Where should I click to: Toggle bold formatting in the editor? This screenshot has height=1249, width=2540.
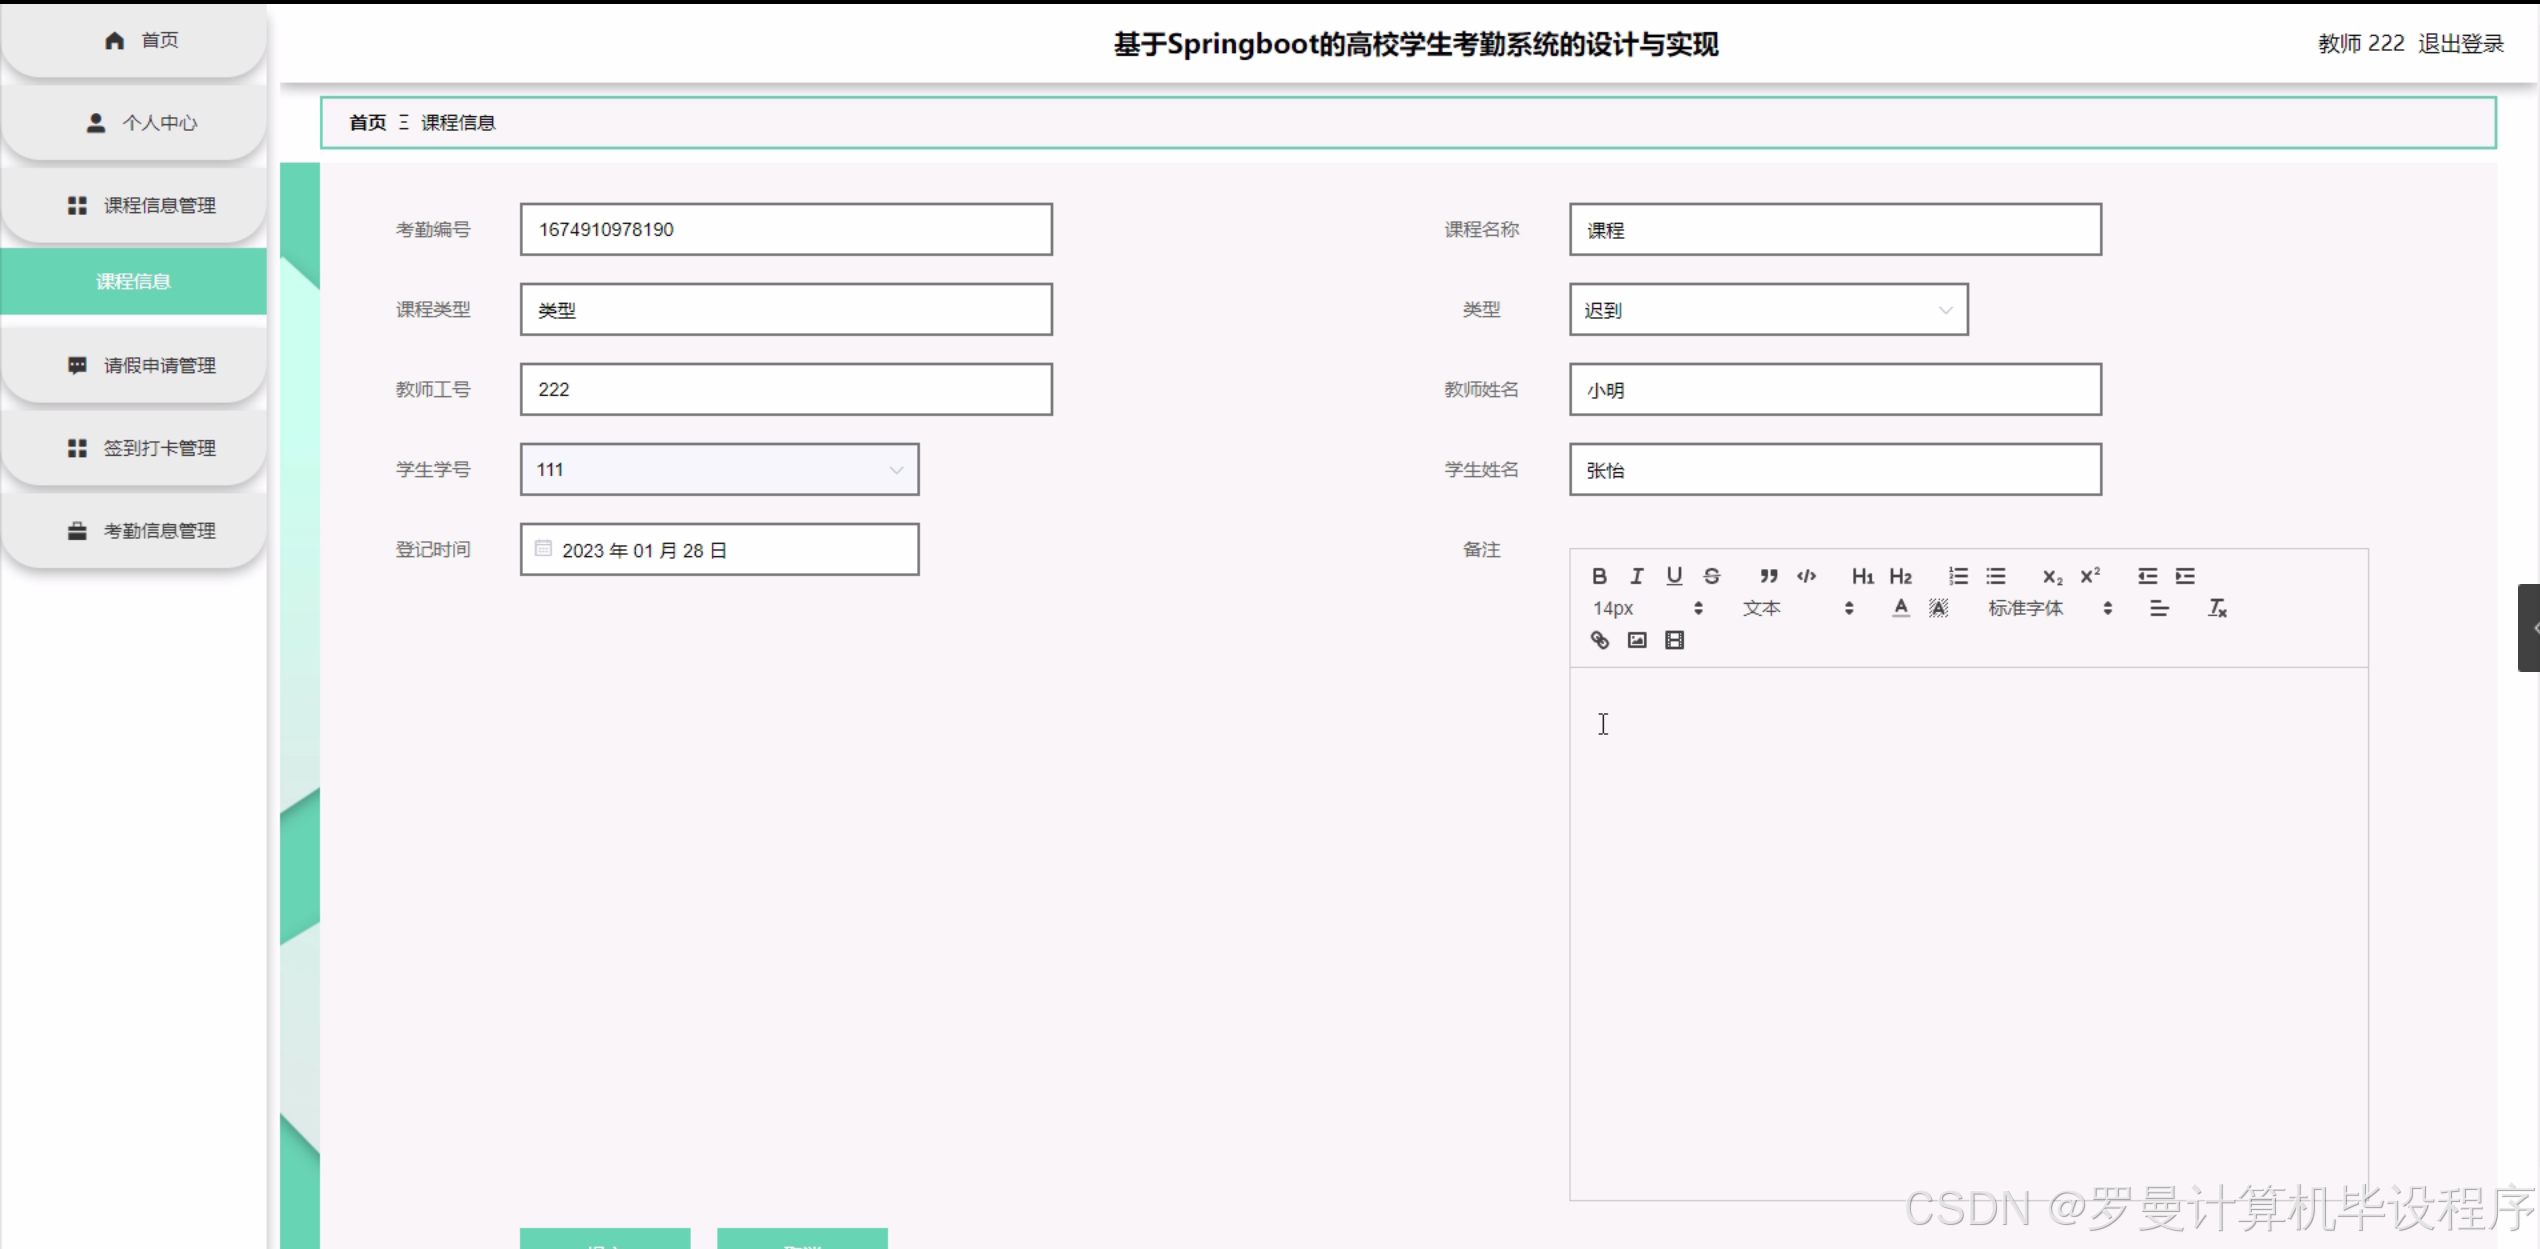[1599, 576]
